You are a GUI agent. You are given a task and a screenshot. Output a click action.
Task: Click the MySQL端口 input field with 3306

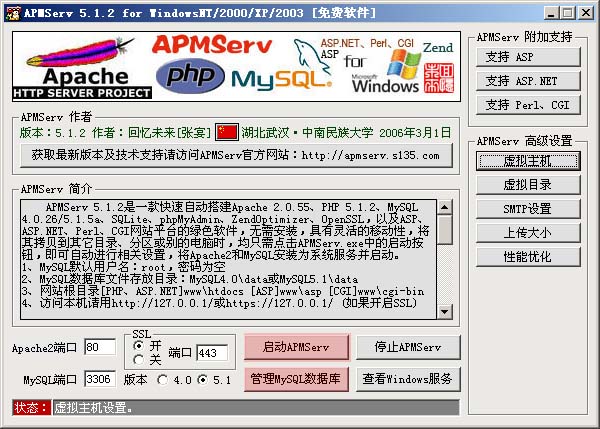click(99, 379)
